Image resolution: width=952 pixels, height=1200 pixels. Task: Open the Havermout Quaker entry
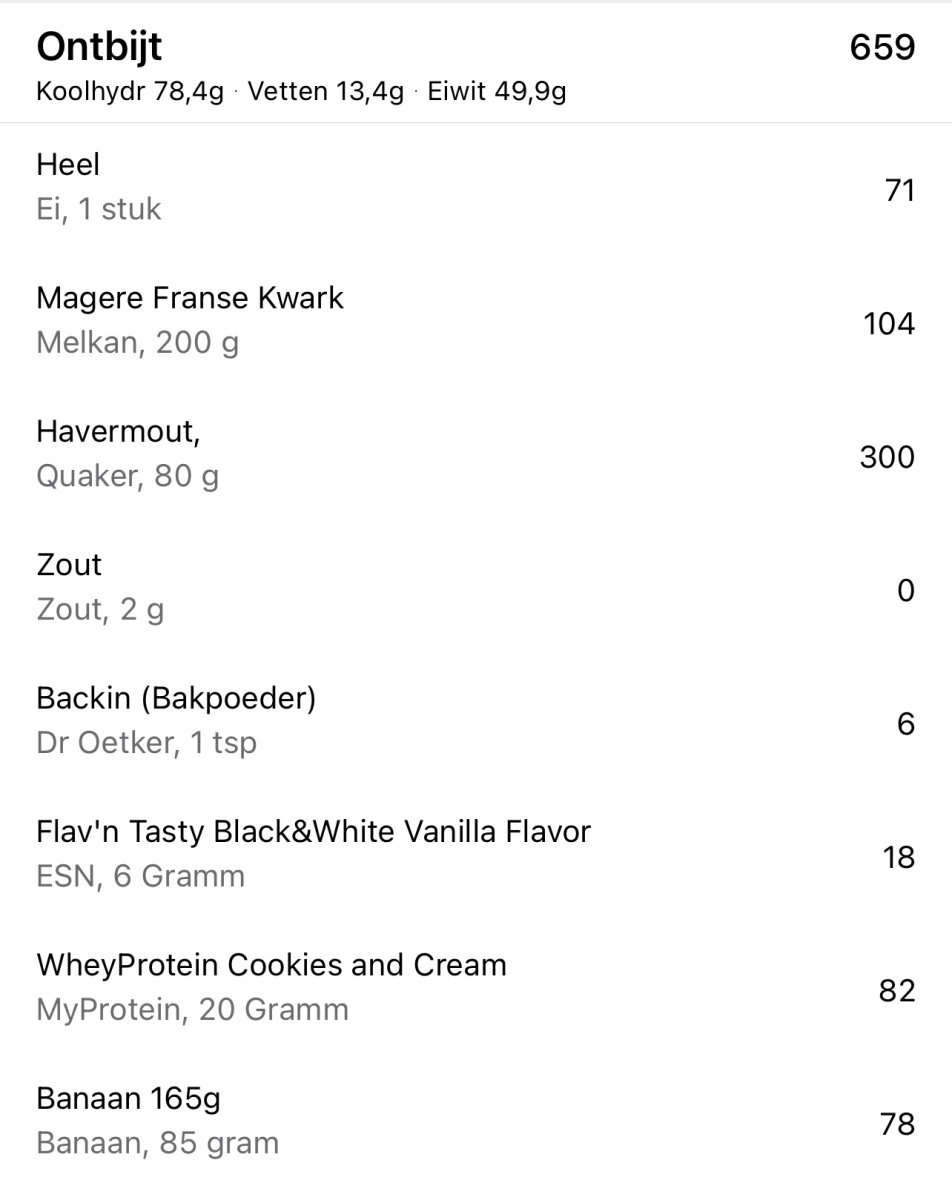coord(119,431)
